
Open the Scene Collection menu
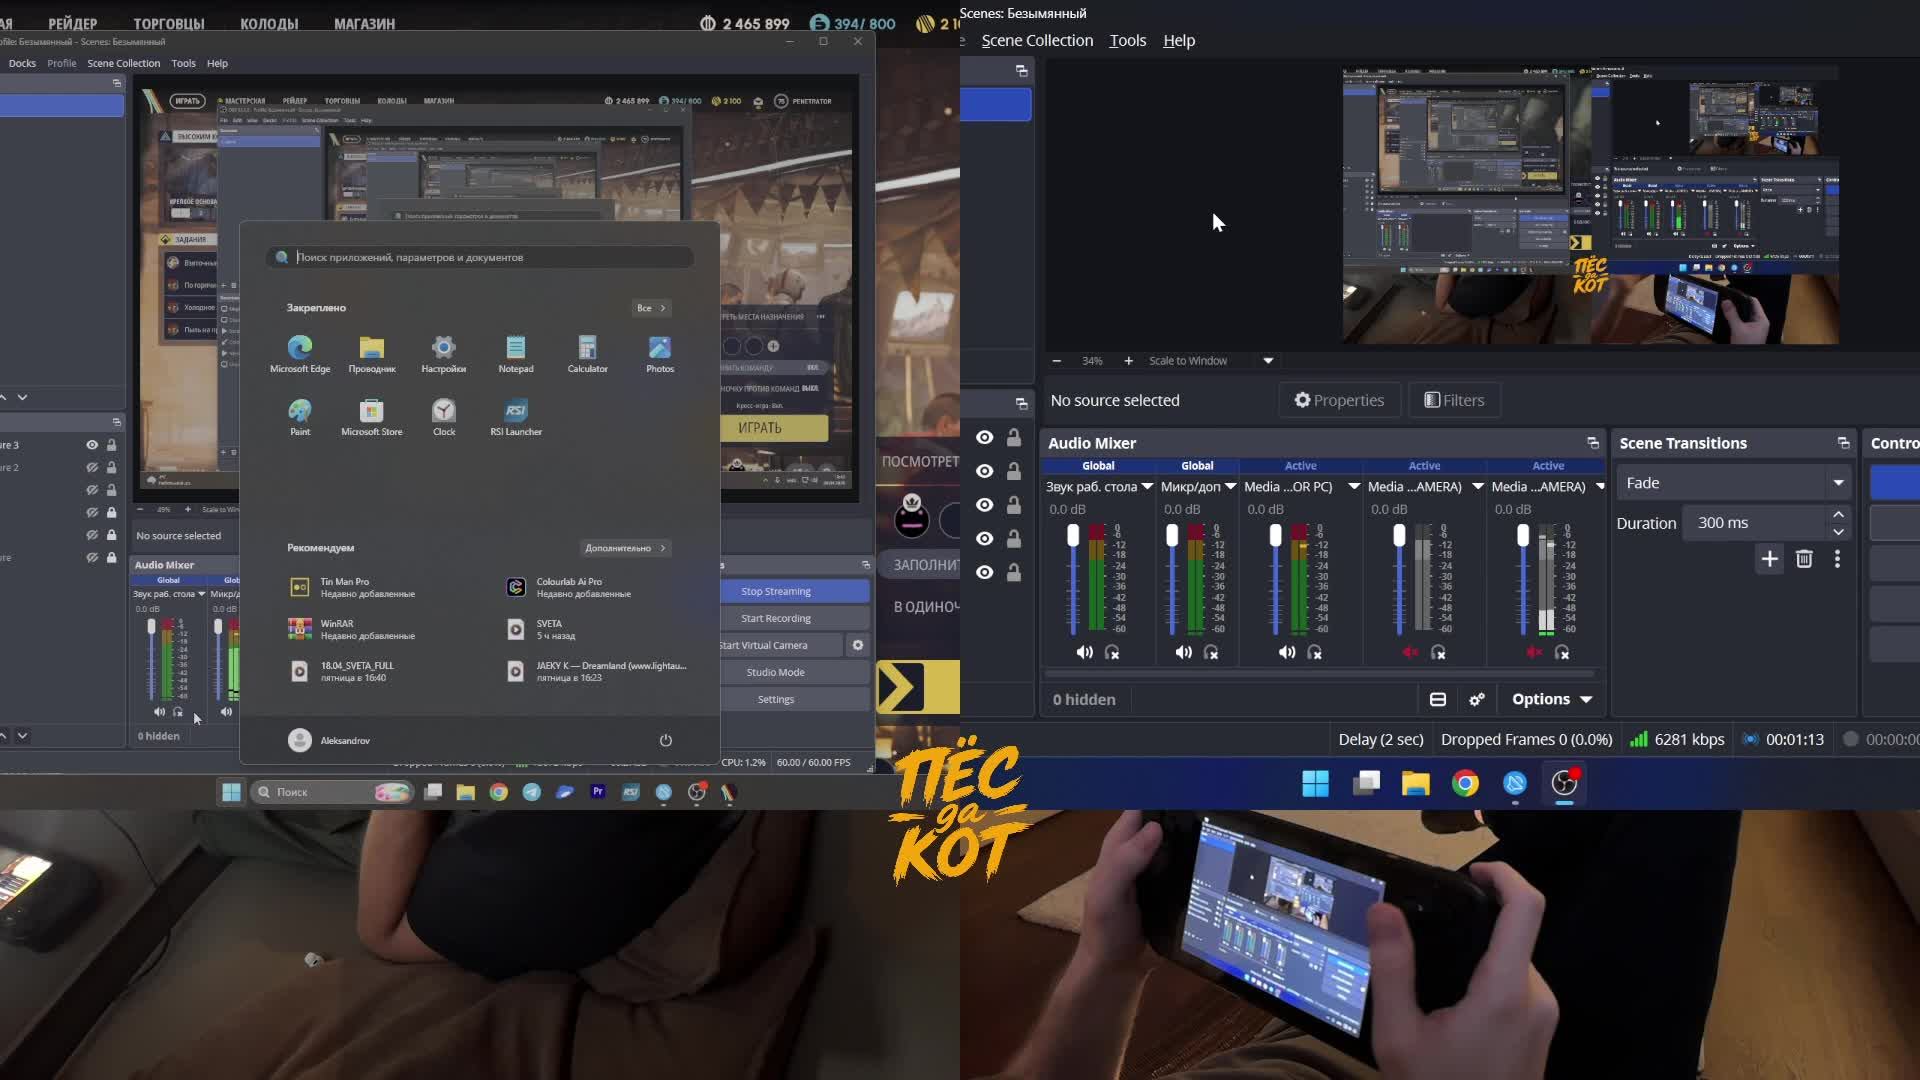[x=1037, y=40]
